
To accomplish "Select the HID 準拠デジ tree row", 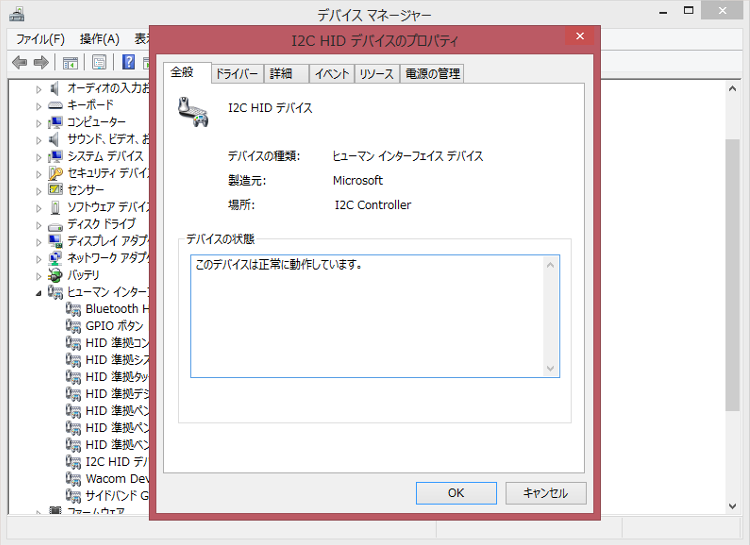I will tap(108, 394).
